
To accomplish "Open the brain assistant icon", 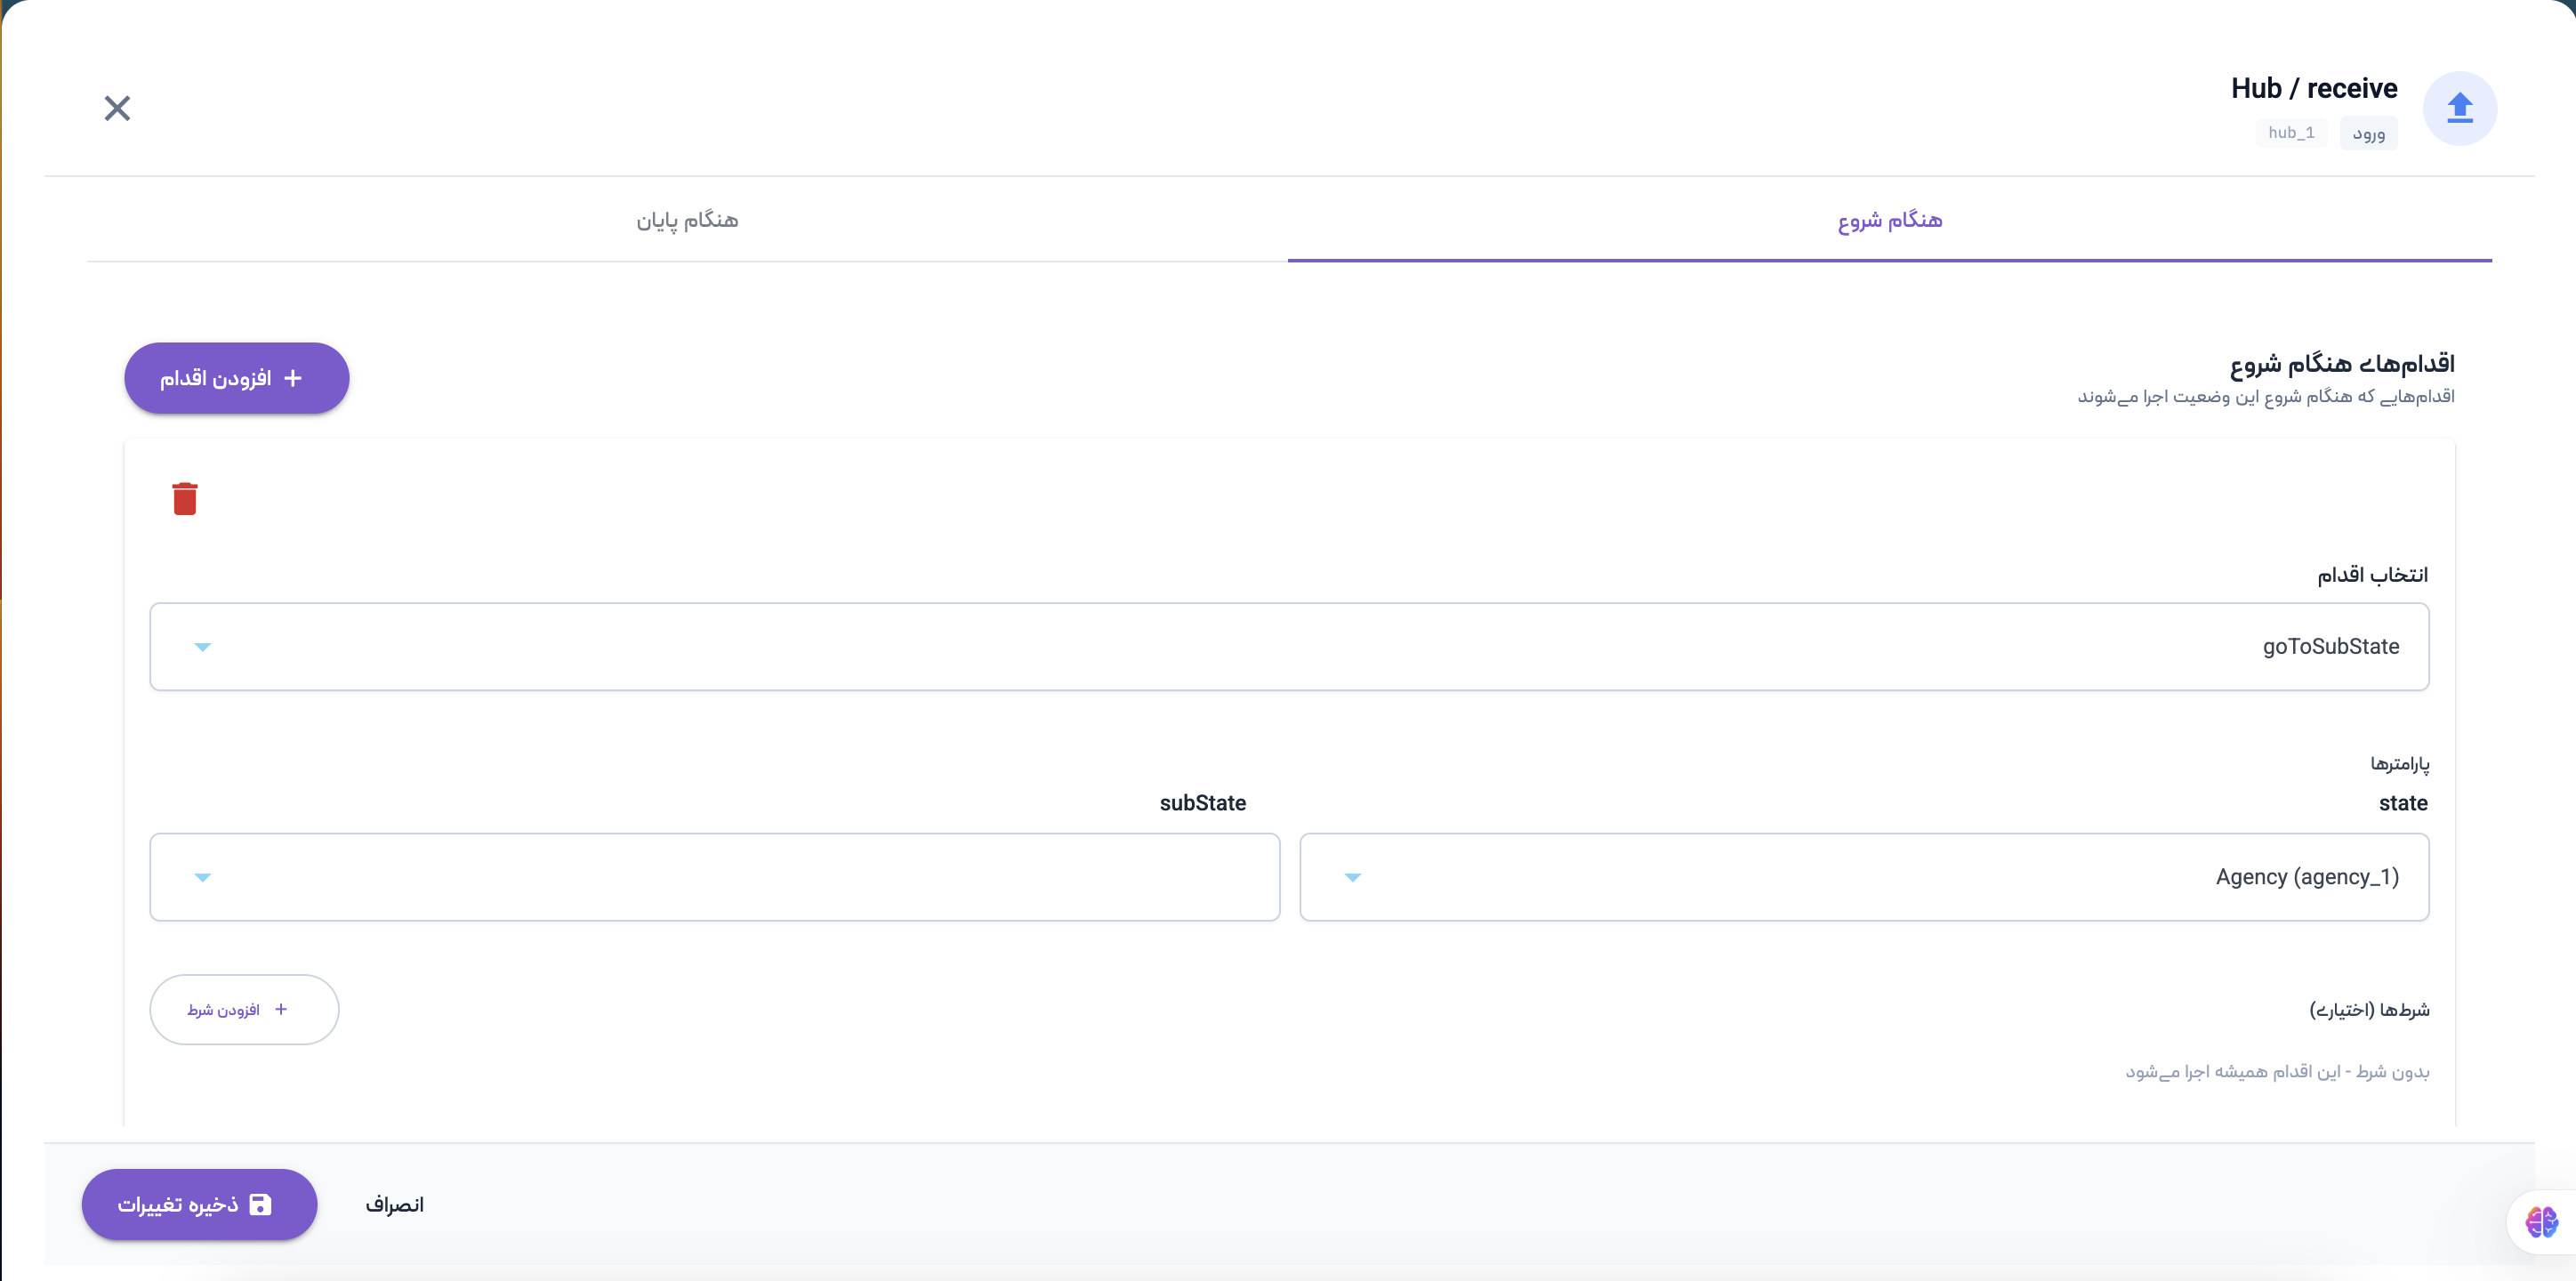I will 2540,1221.
